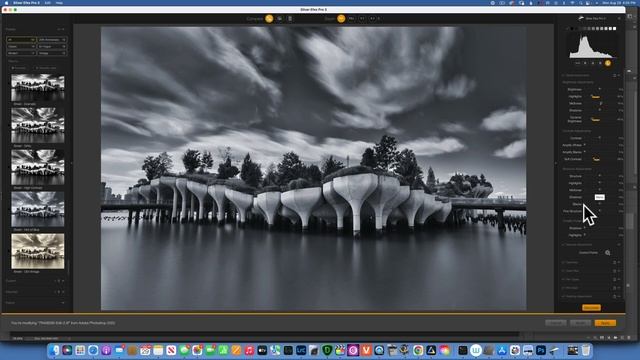The height and width of the screenshot is (360, 640).
Task: Open the Edit menu
Action: click(x=48, y=2)
